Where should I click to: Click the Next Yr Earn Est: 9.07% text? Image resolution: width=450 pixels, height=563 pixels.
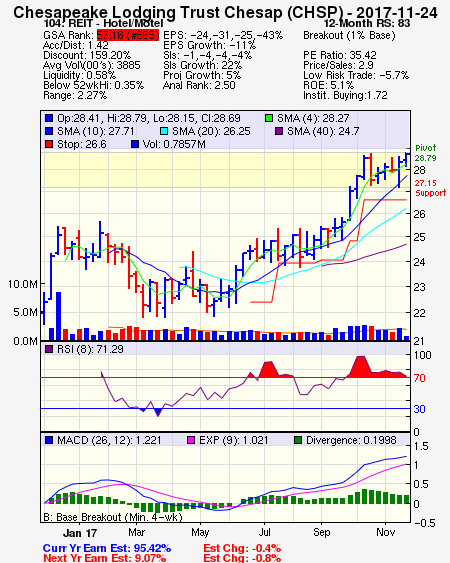pos(105,558)
